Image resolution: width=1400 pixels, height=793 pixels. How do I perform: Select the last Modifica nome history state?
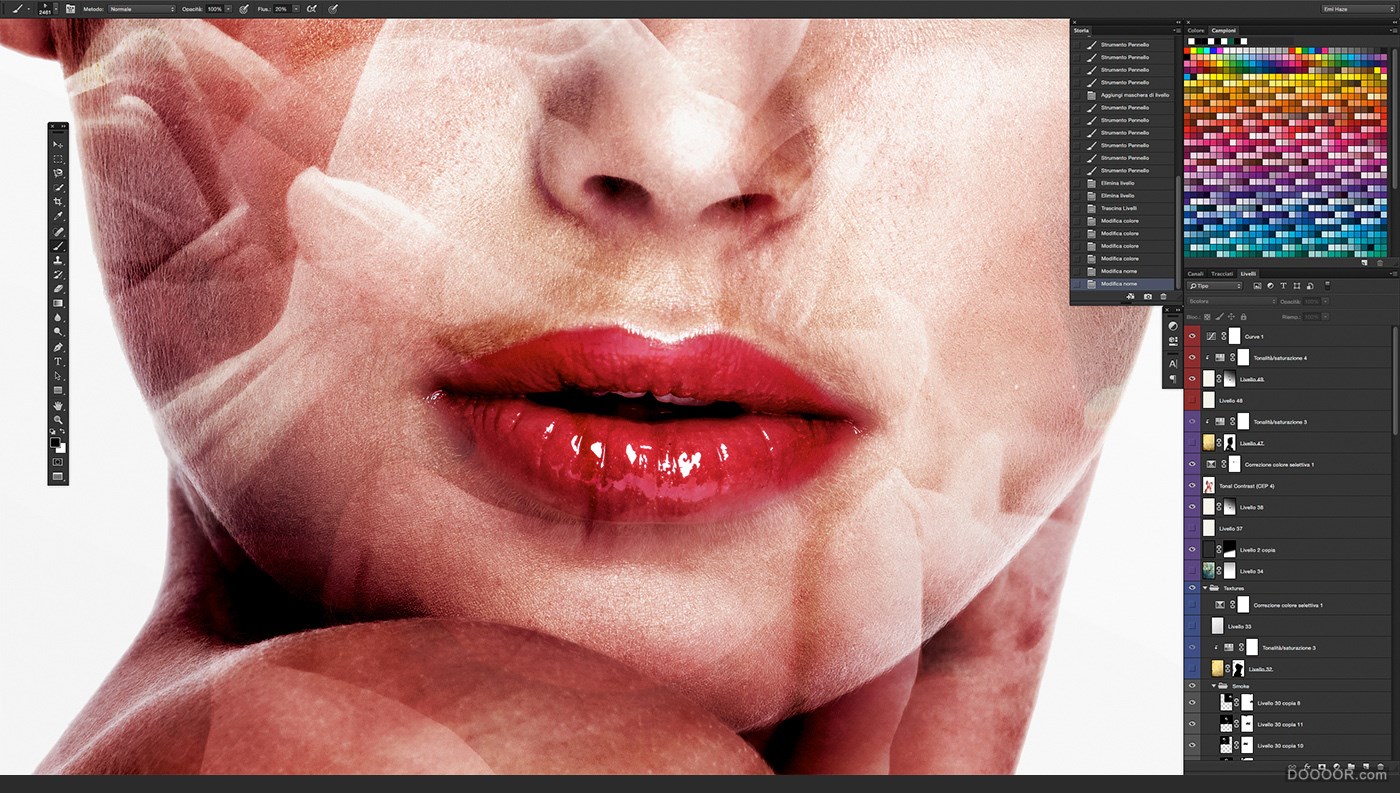[x=1123, y=284]
